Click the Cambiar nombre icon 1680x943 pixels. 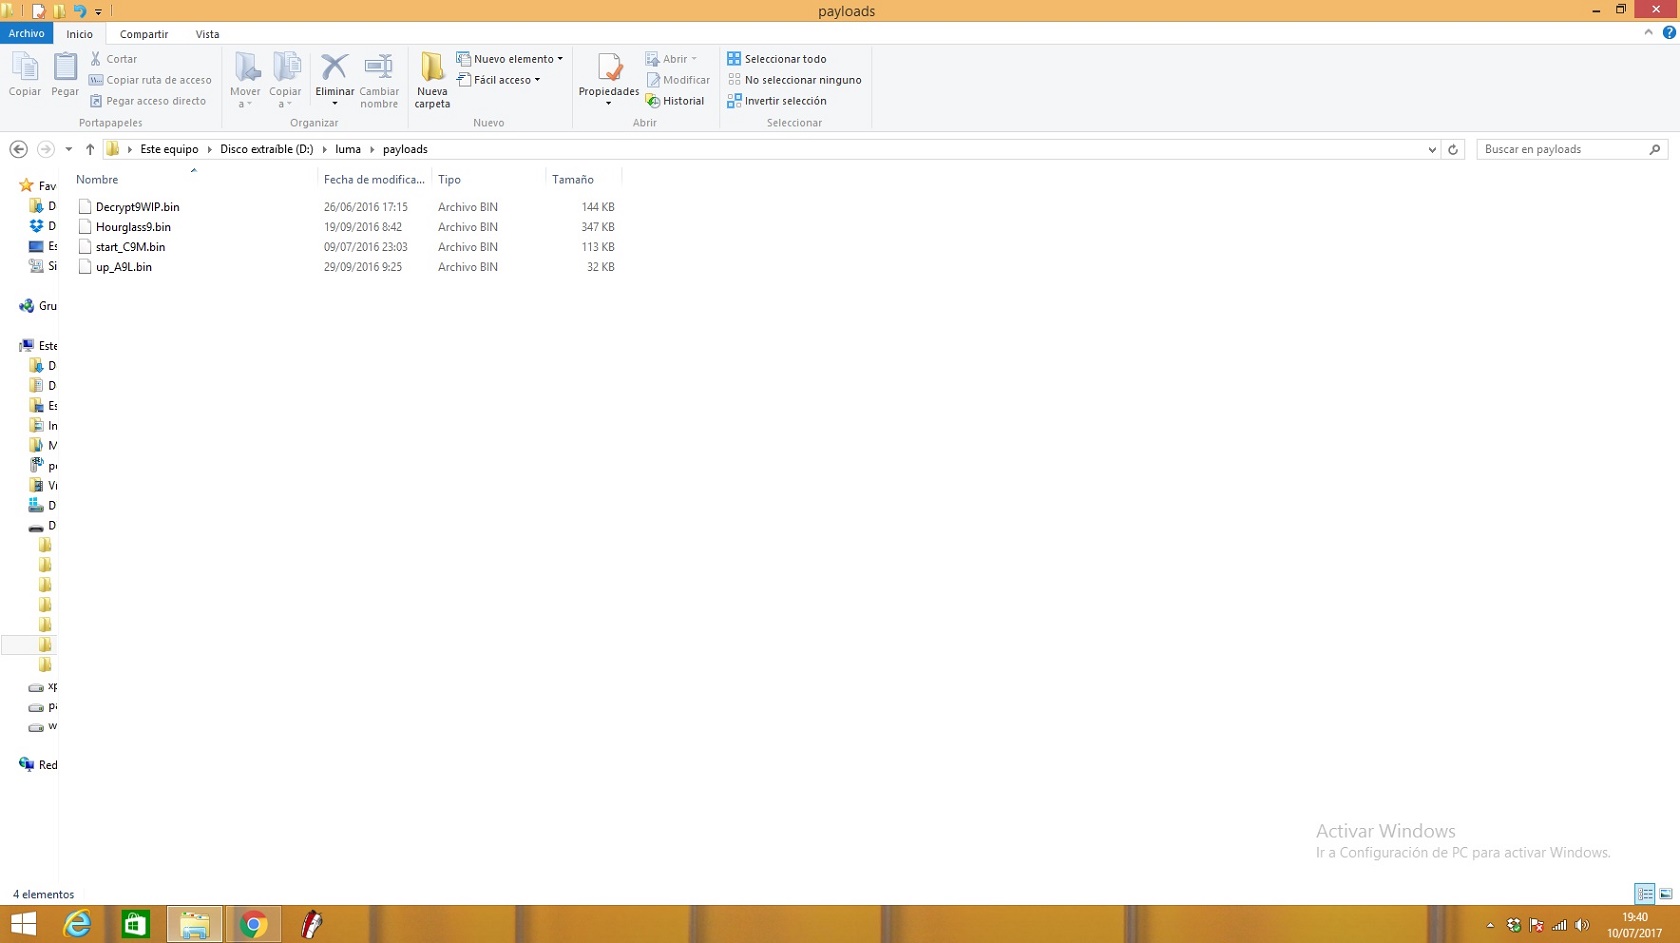[x=379, y=68]
